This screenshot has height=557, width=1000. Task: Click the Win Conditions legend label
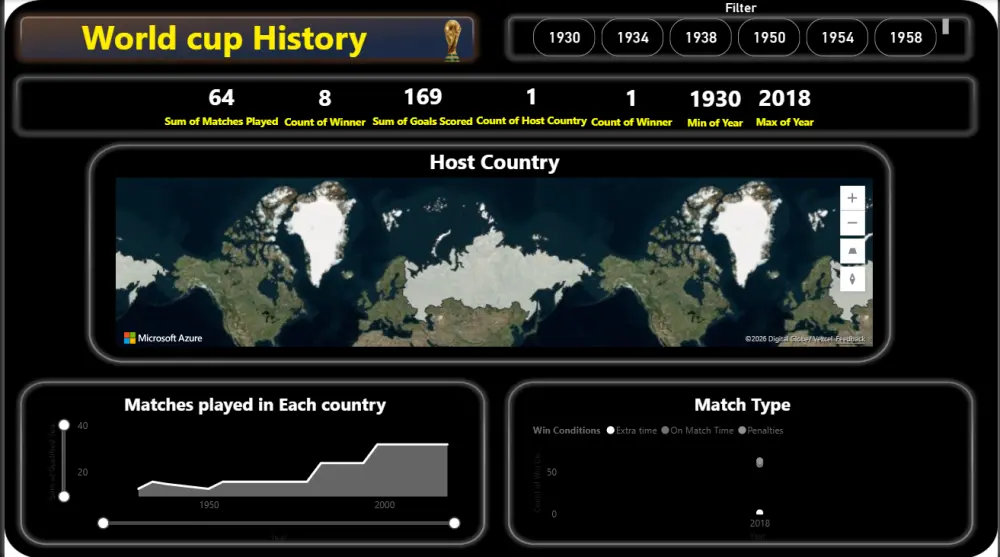566,431
